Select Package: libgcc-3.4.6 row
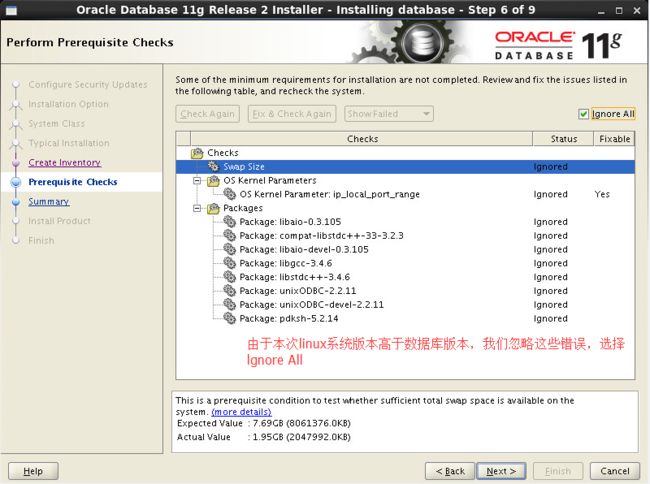Viewport: 650px width, 484px height. coord(405,263)
